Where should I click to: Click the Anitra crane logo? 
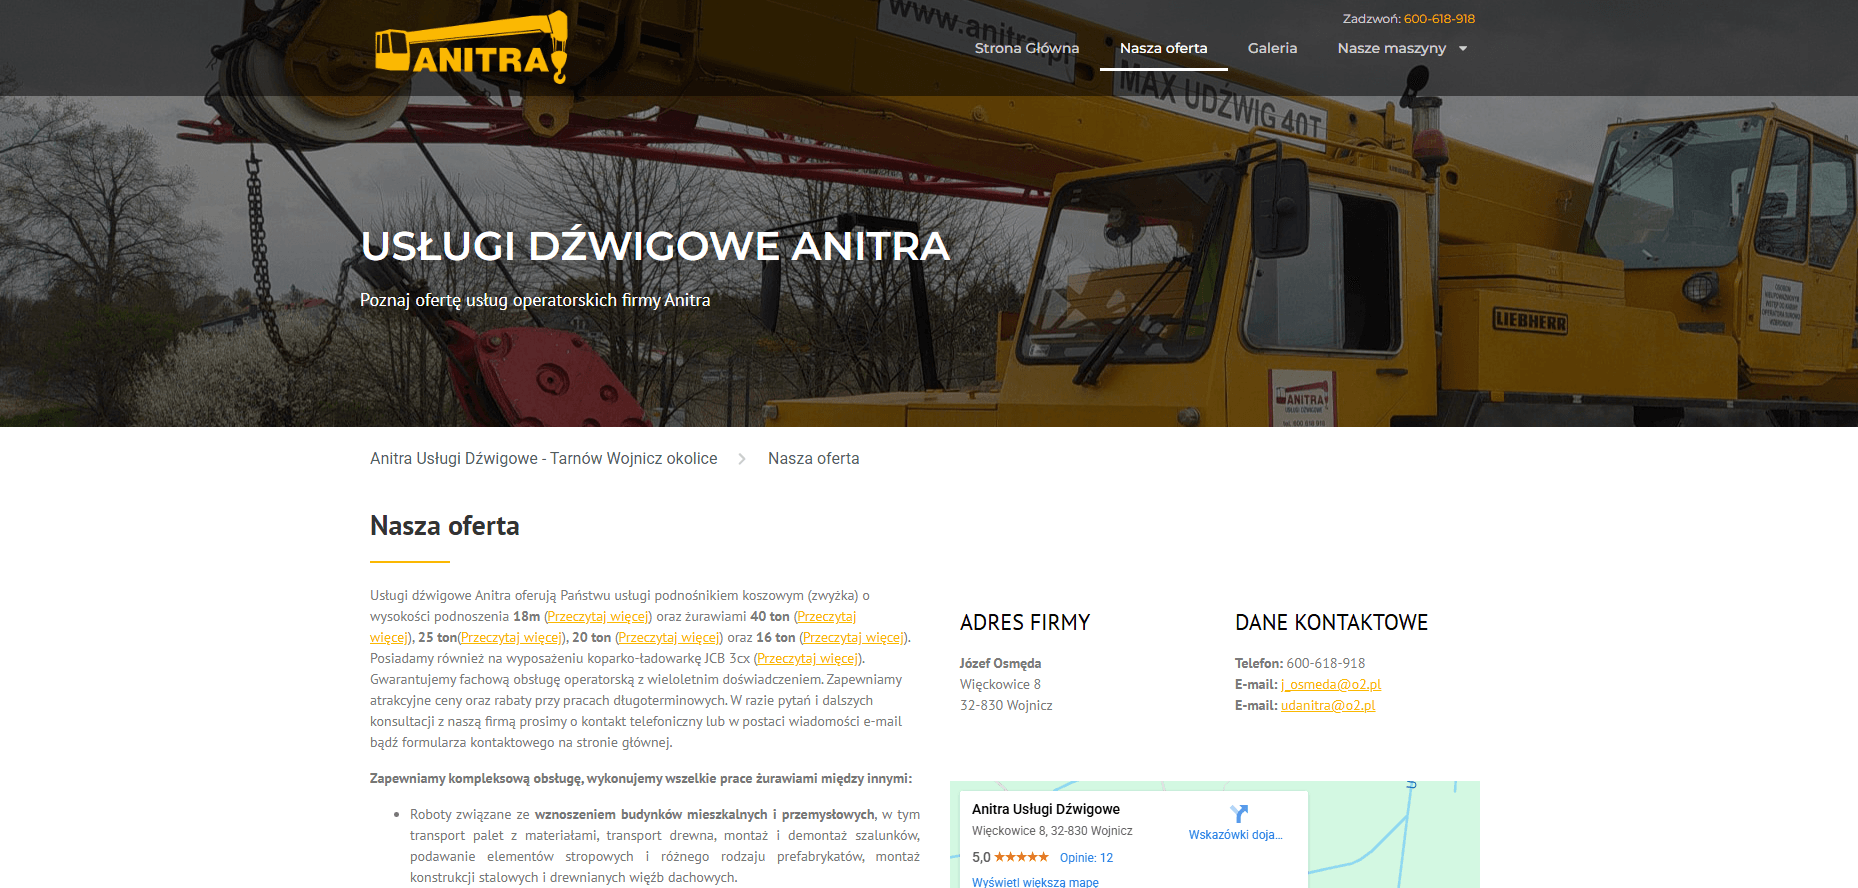(x=471, y=47)
